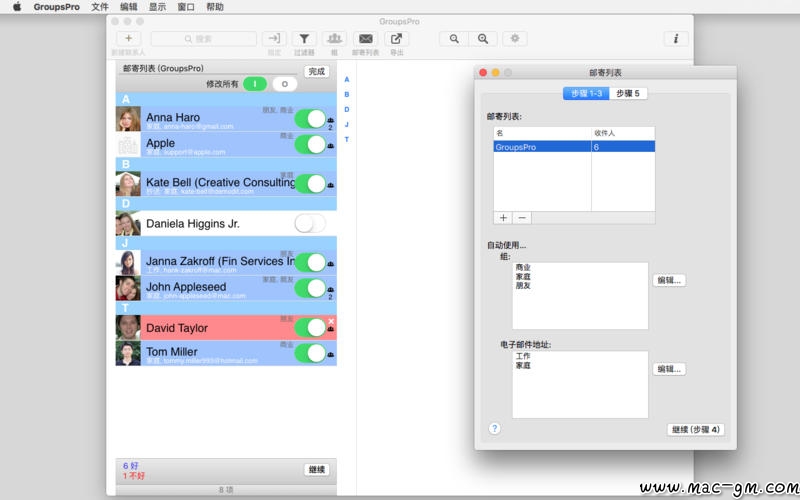
Task: Open the settings gear in toolbar
Action: point(515,38)
